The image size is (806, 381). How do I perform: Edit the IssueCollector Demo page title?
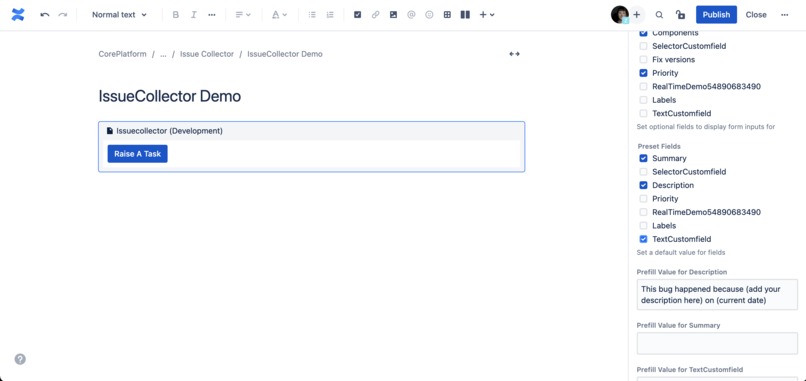pos(170,96)
